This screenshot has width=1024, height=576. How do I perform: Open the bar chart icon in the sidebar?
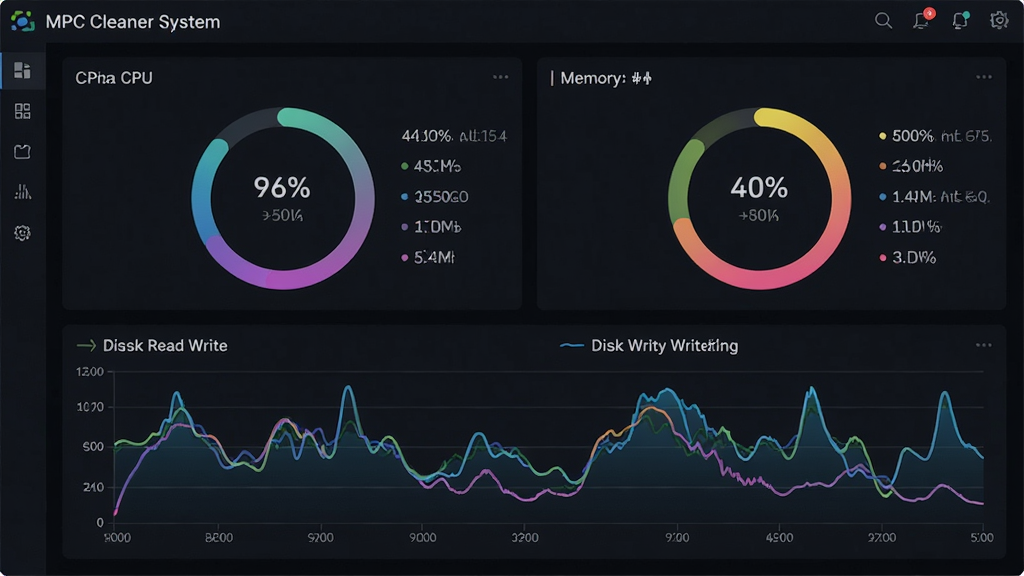coord(22,192)
